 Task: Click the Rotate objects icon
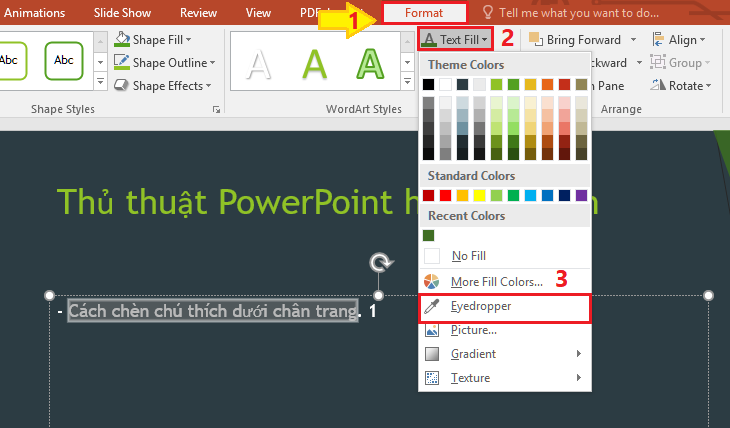point(658,85)
